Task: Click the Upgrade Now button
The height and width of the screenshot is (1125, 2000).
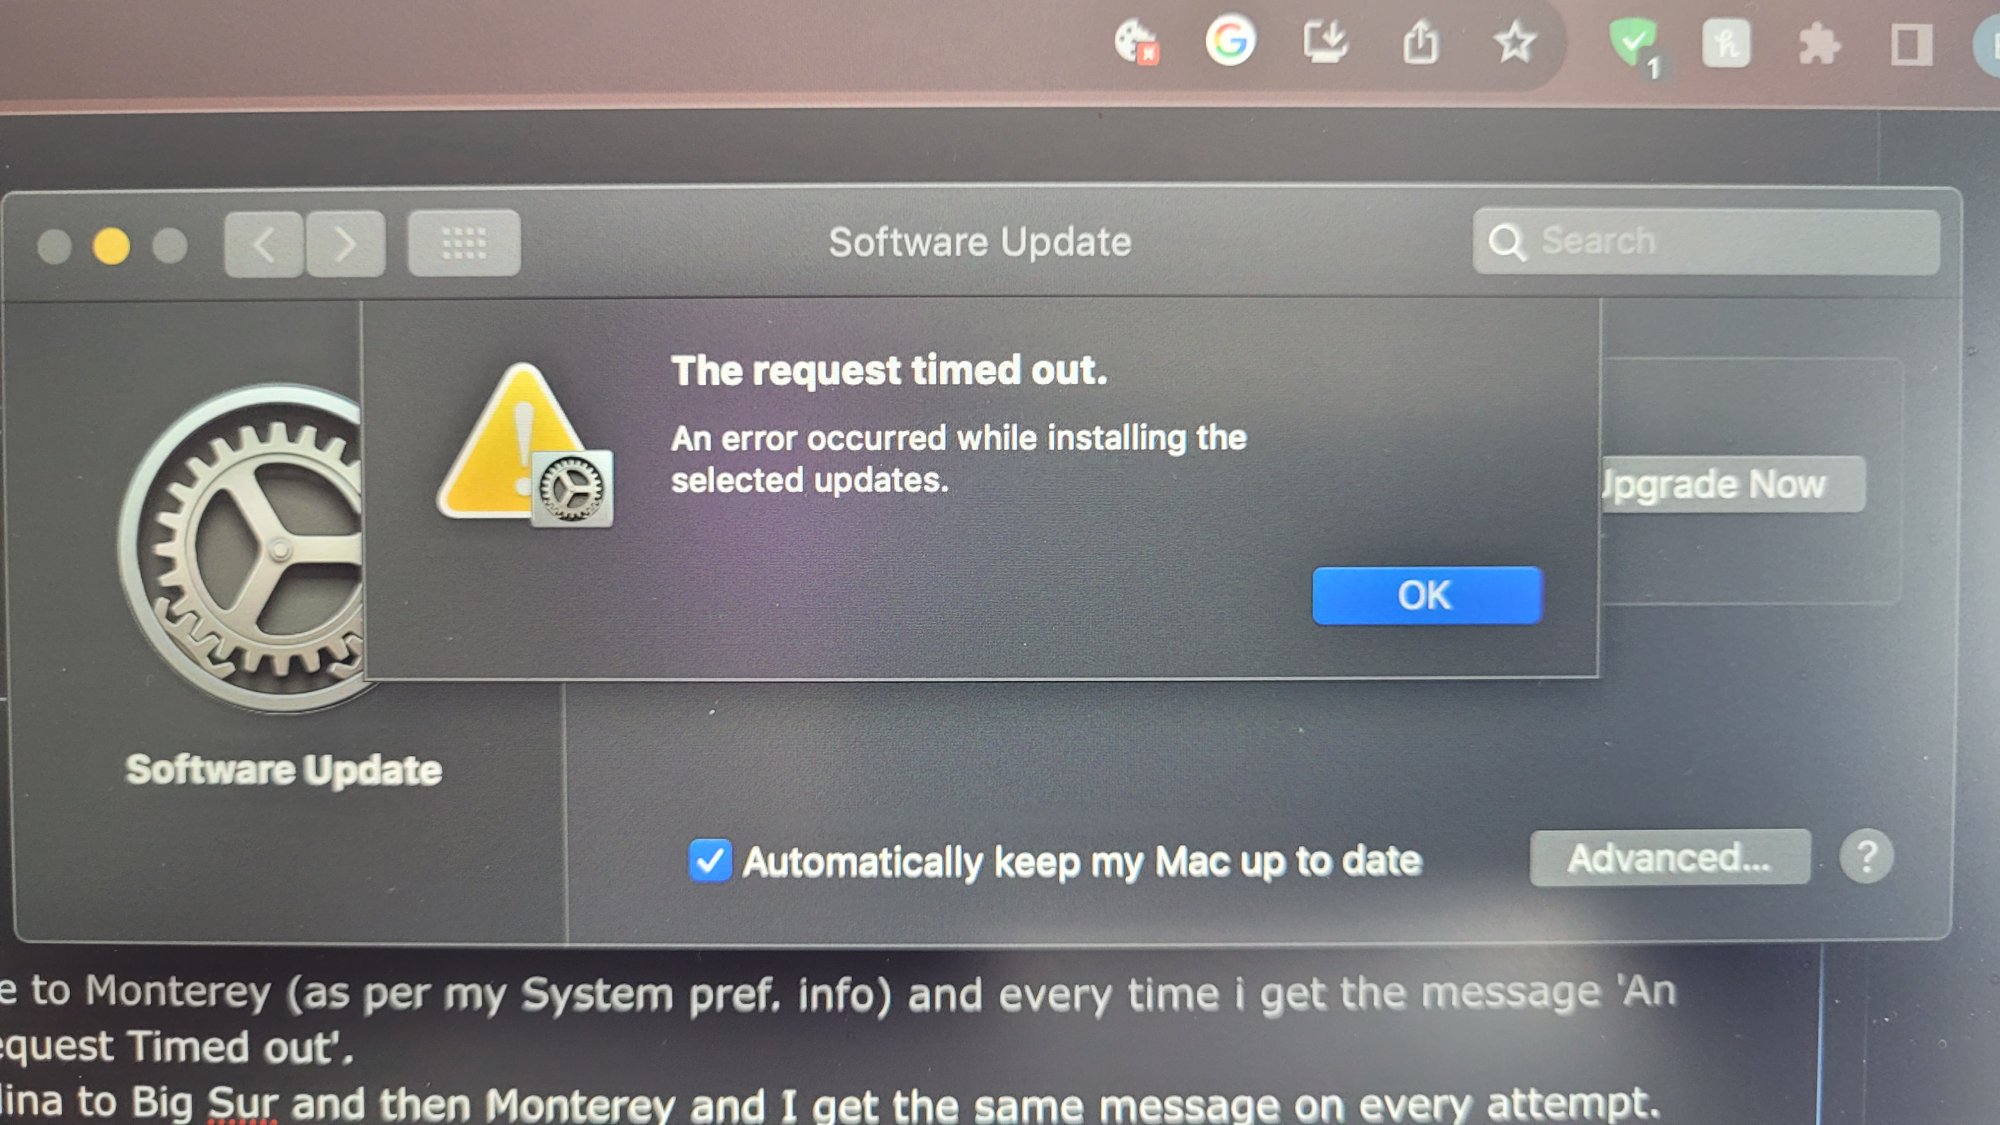Action: [x=1732, y=485]
